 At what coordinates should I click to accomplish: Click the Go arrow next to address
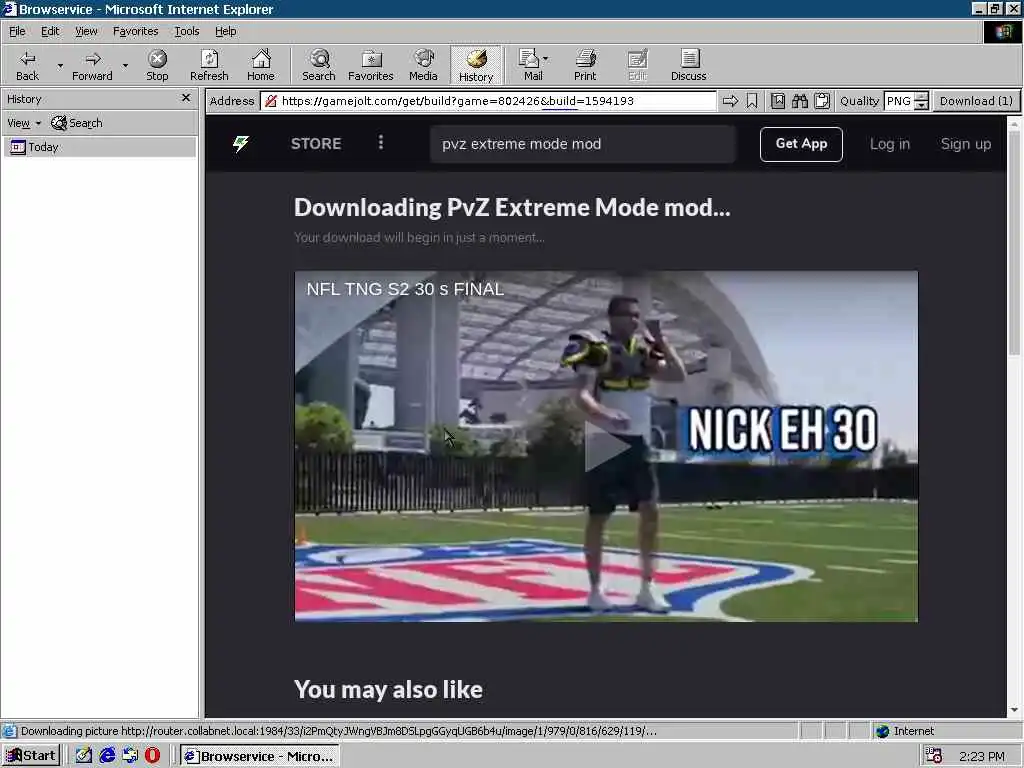pos(730,101)
